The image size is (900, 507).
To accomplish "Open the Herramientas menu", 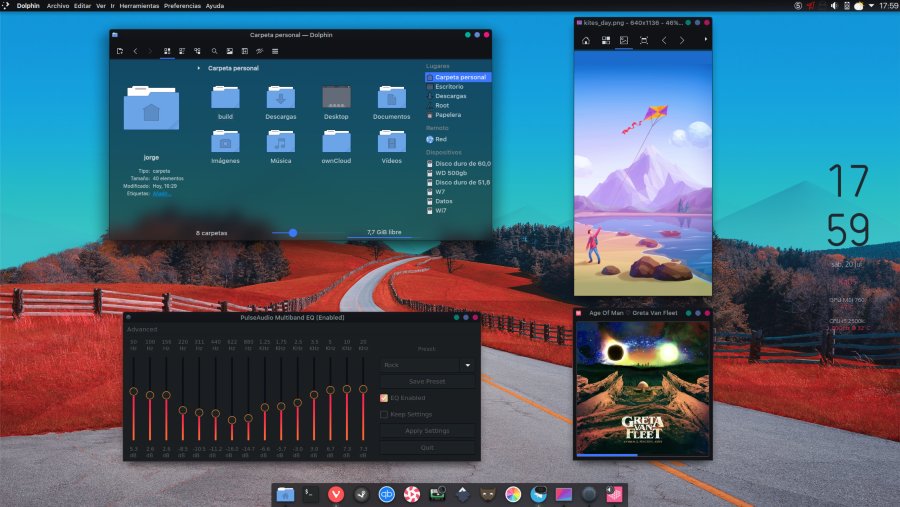I will point(139,6).
